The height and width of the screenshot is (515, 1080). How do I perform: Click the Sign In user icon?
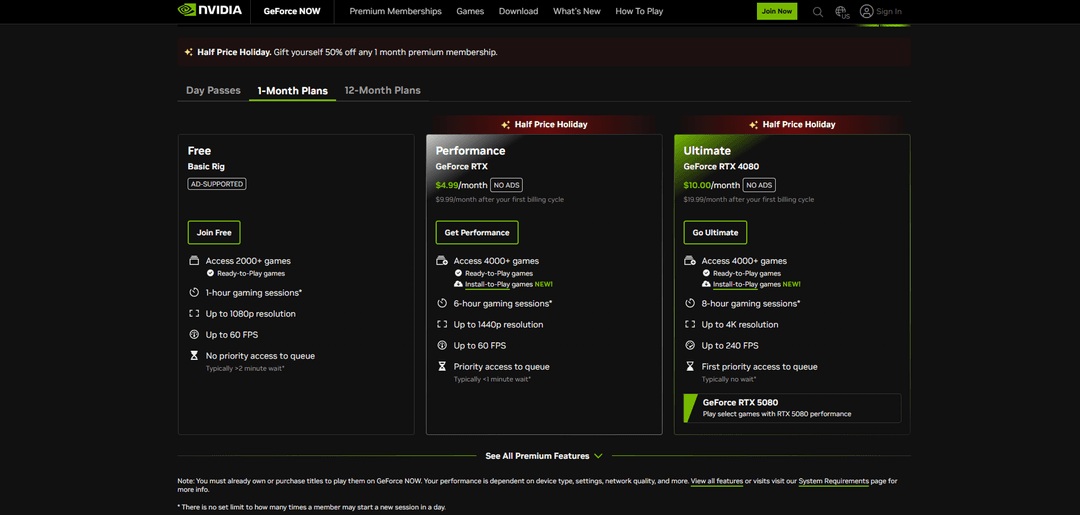coord(867,12)
